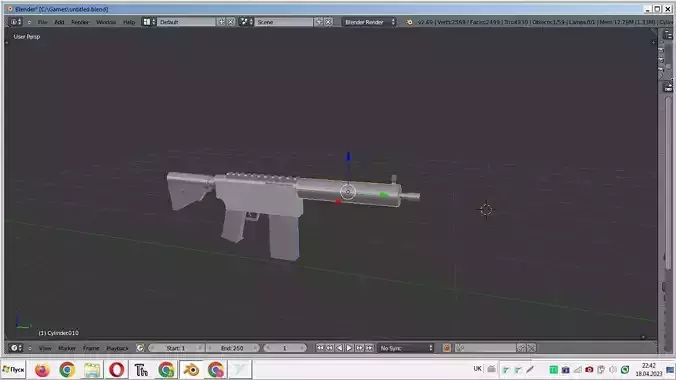
Task: Add a new scene
Action: [x=319, y=22]
